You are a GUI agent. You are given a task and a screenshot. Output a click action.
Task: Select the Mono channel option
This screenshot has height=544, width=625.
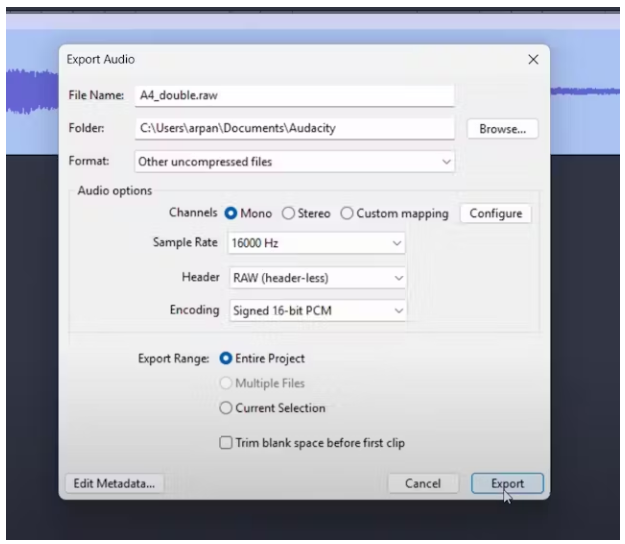(231, 213)
